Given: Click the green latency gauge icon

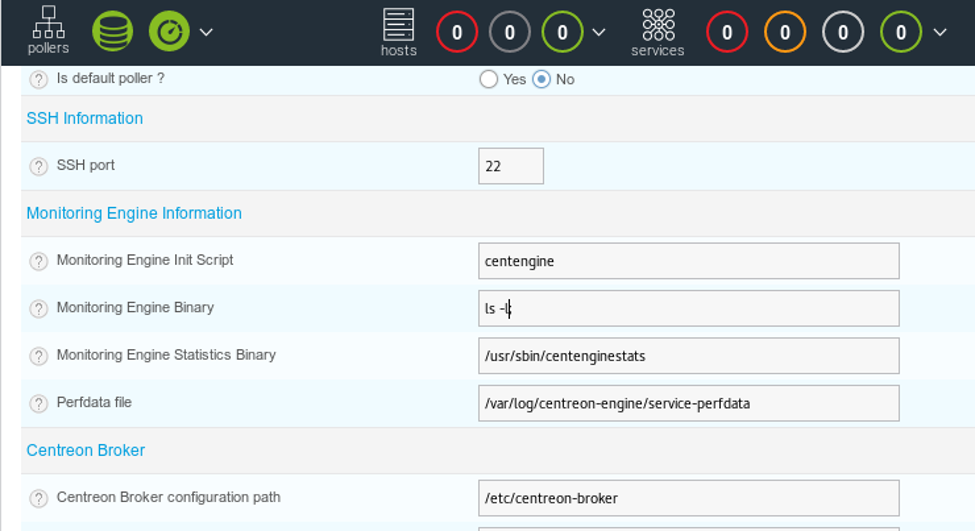Looking at the screenshot, I should 169,32.
